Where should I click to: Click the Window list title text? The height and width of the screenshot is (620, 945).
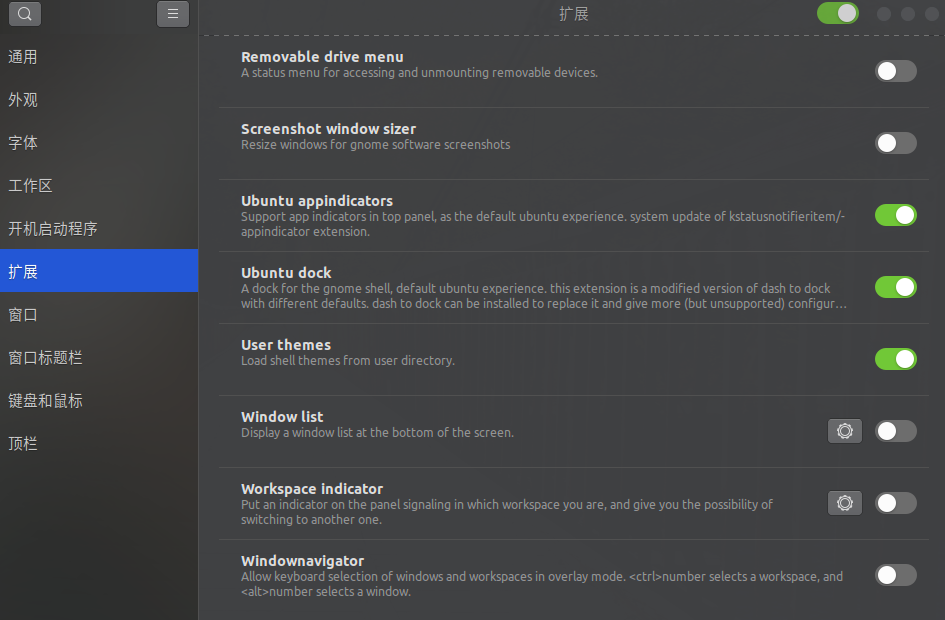click(282, 416)
